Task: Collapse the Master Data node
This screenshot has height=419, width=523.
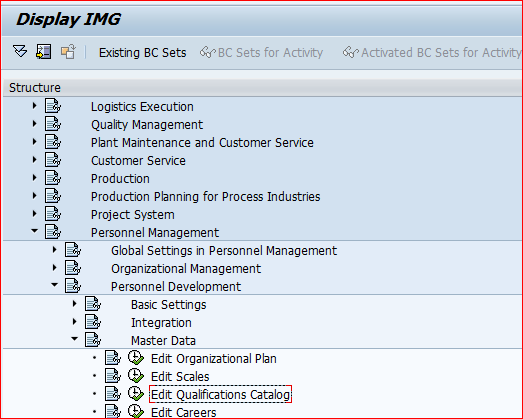Action: point(74,339)
